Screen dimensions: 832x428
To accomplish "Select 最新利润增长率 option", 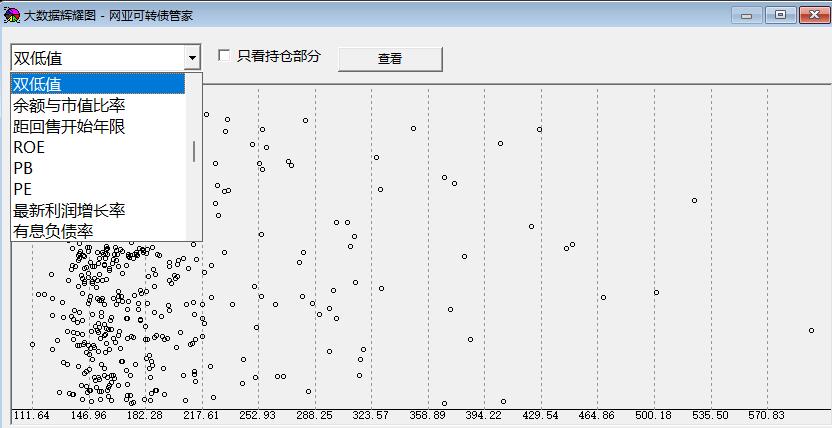I will [98, 210].
